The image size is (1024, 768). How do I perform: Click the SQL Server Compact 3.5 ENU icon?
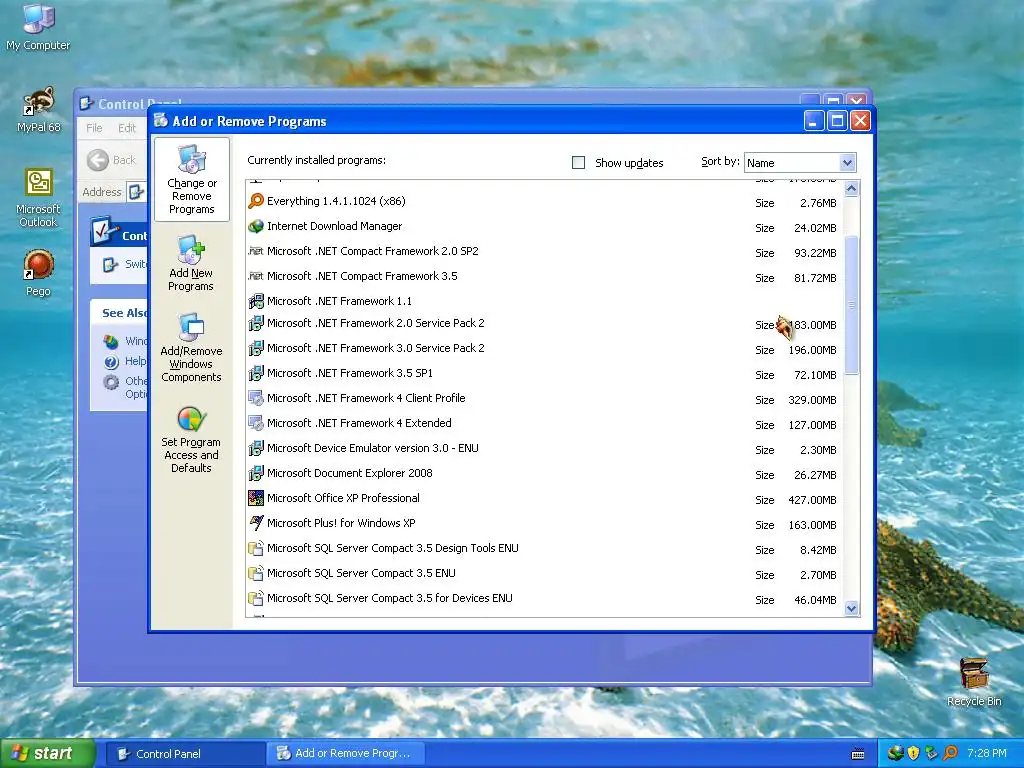(x=256, y=573)
